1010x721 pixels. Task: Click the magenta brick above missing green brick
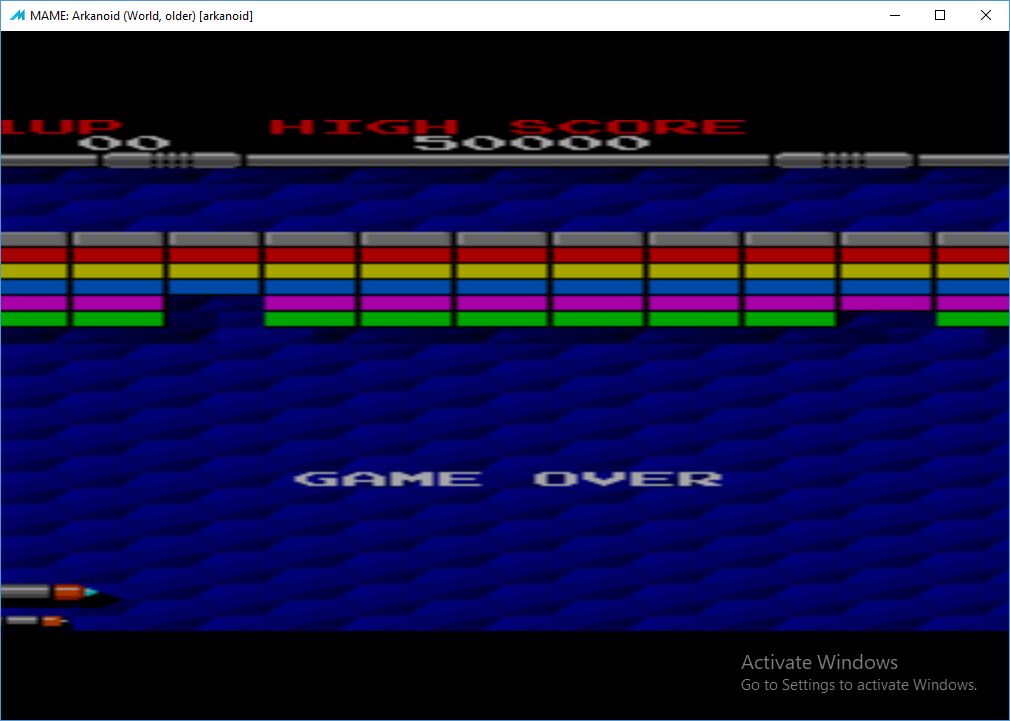(x=886, y=303)
